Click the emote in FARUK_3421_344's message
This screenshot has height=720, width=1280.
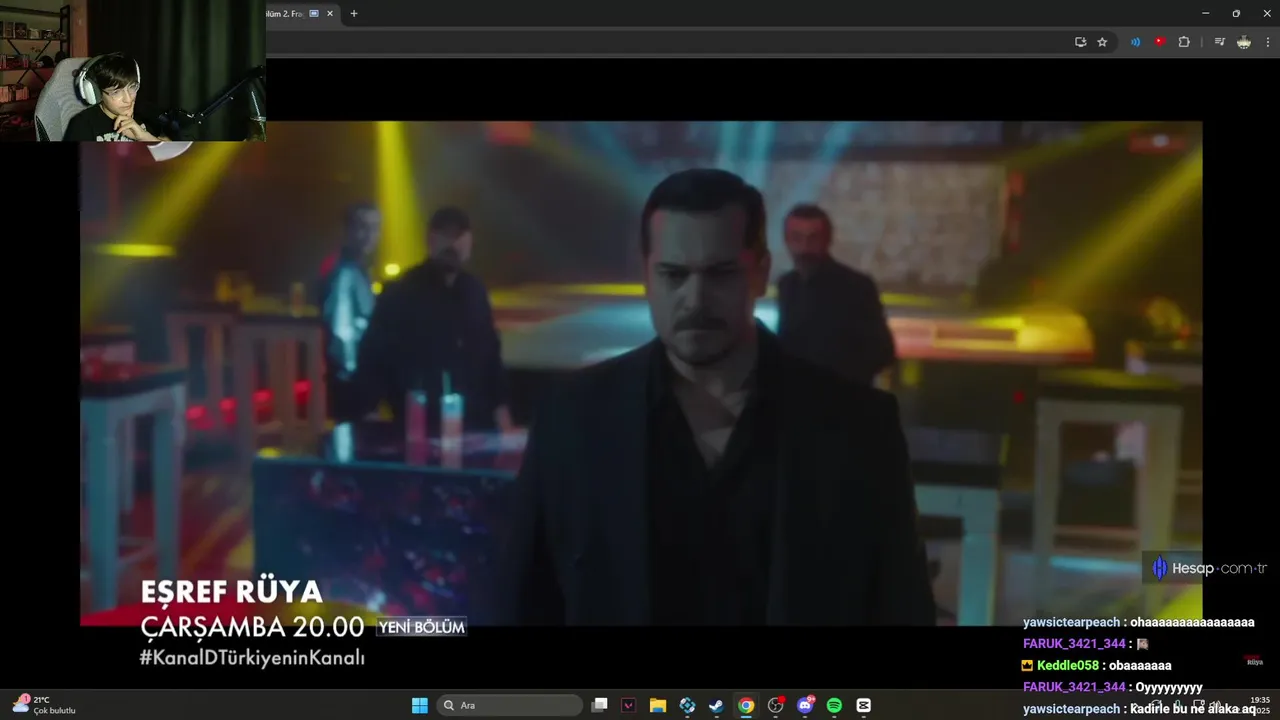tap(1143, 644)
